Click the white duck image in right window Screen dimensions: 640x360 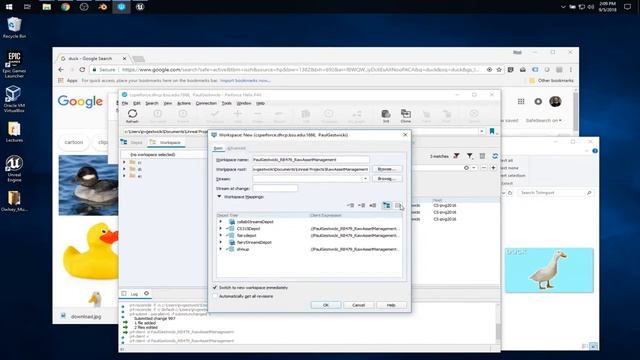coord(549,270)
